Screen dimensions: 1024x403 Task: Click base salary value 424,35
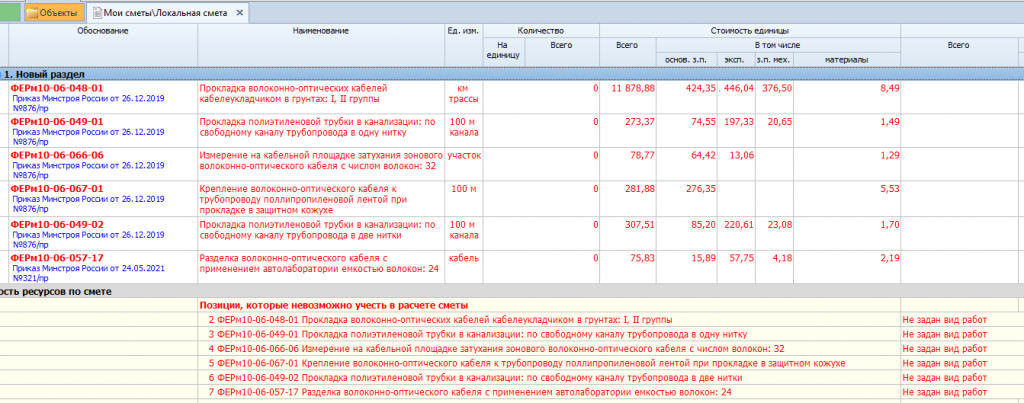coord(700,88)
